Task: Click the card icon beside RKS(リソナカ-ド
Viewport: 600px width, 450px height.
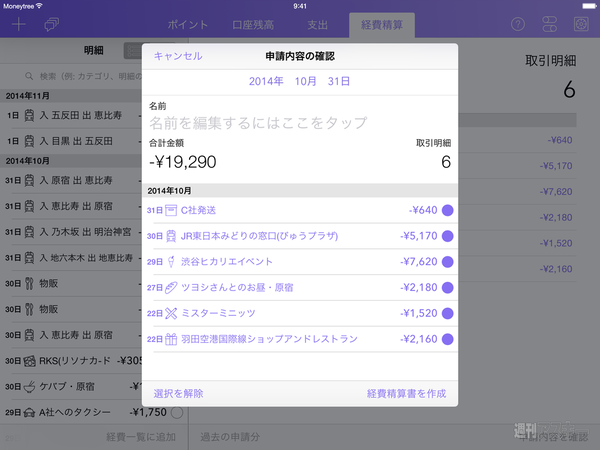Action: tap(29, 361)
